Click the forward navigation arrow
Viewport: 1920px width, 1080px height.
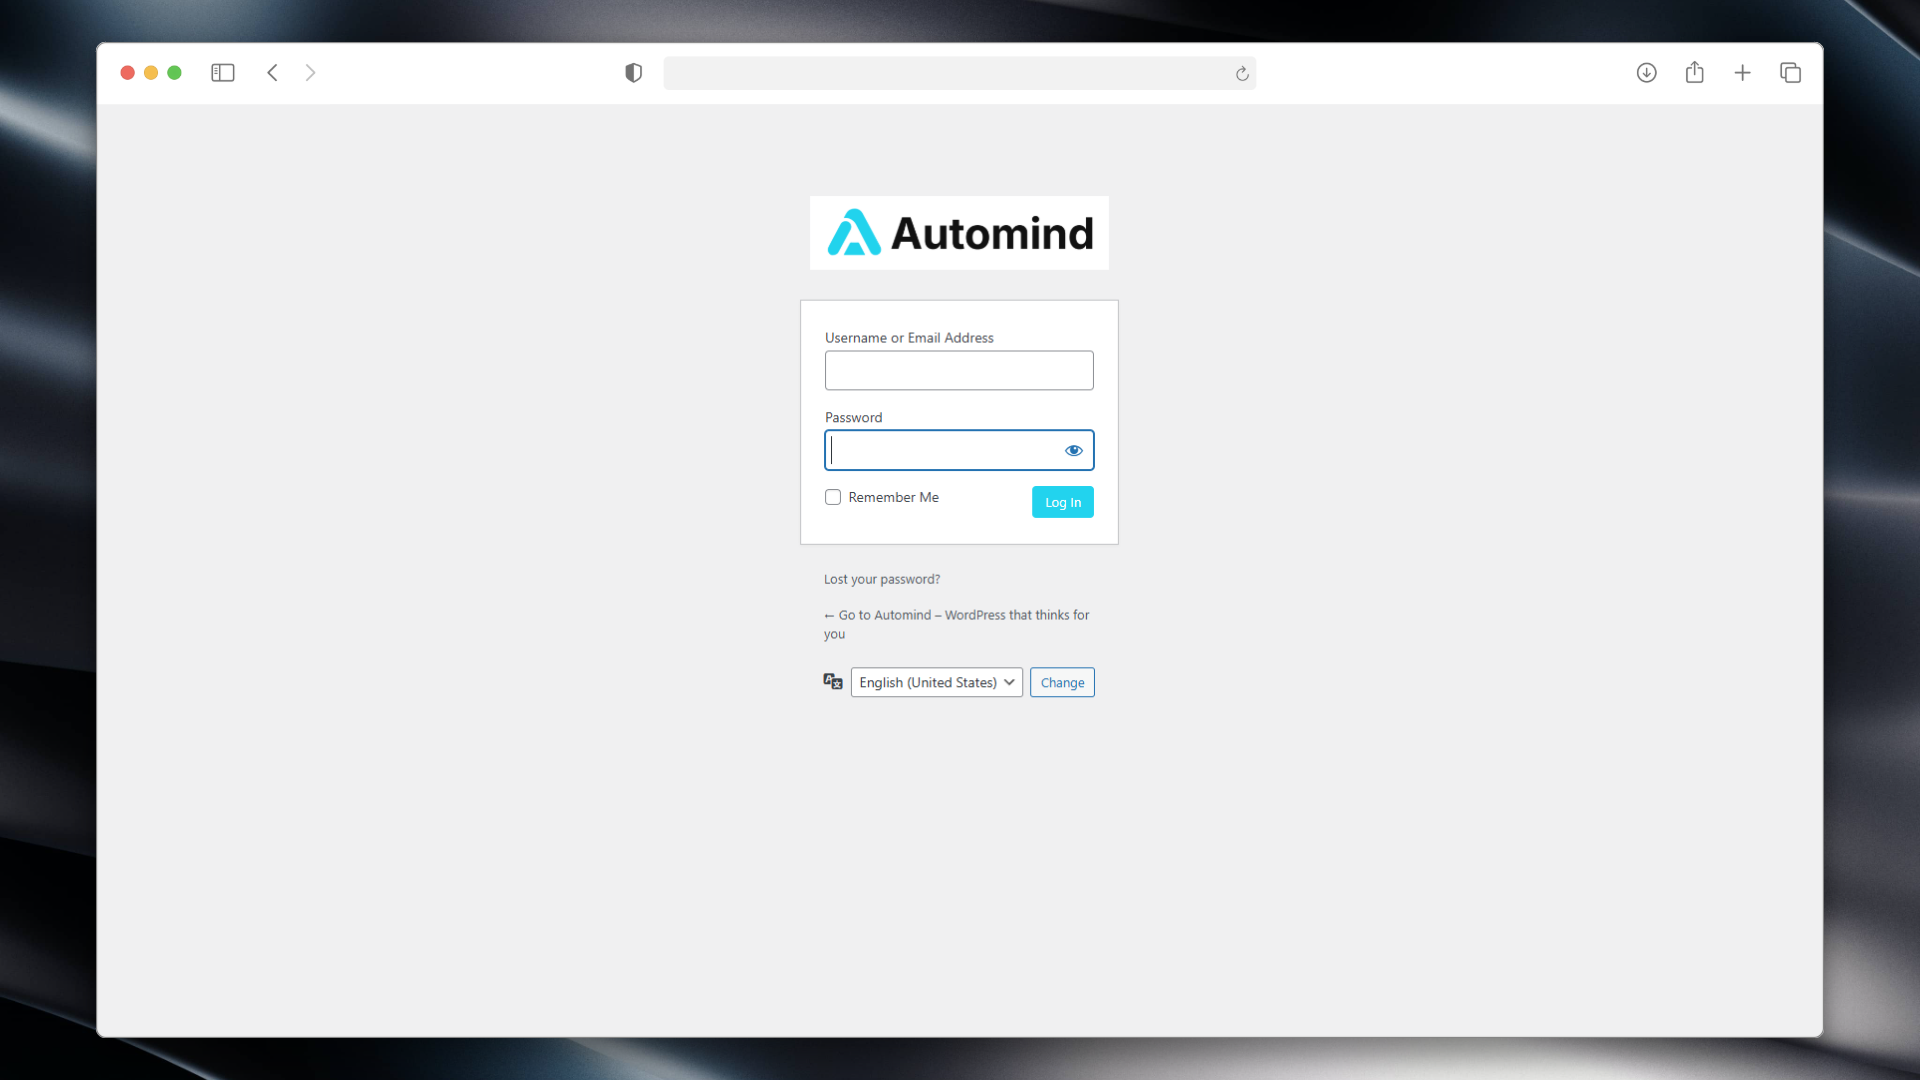click(310, 72)
